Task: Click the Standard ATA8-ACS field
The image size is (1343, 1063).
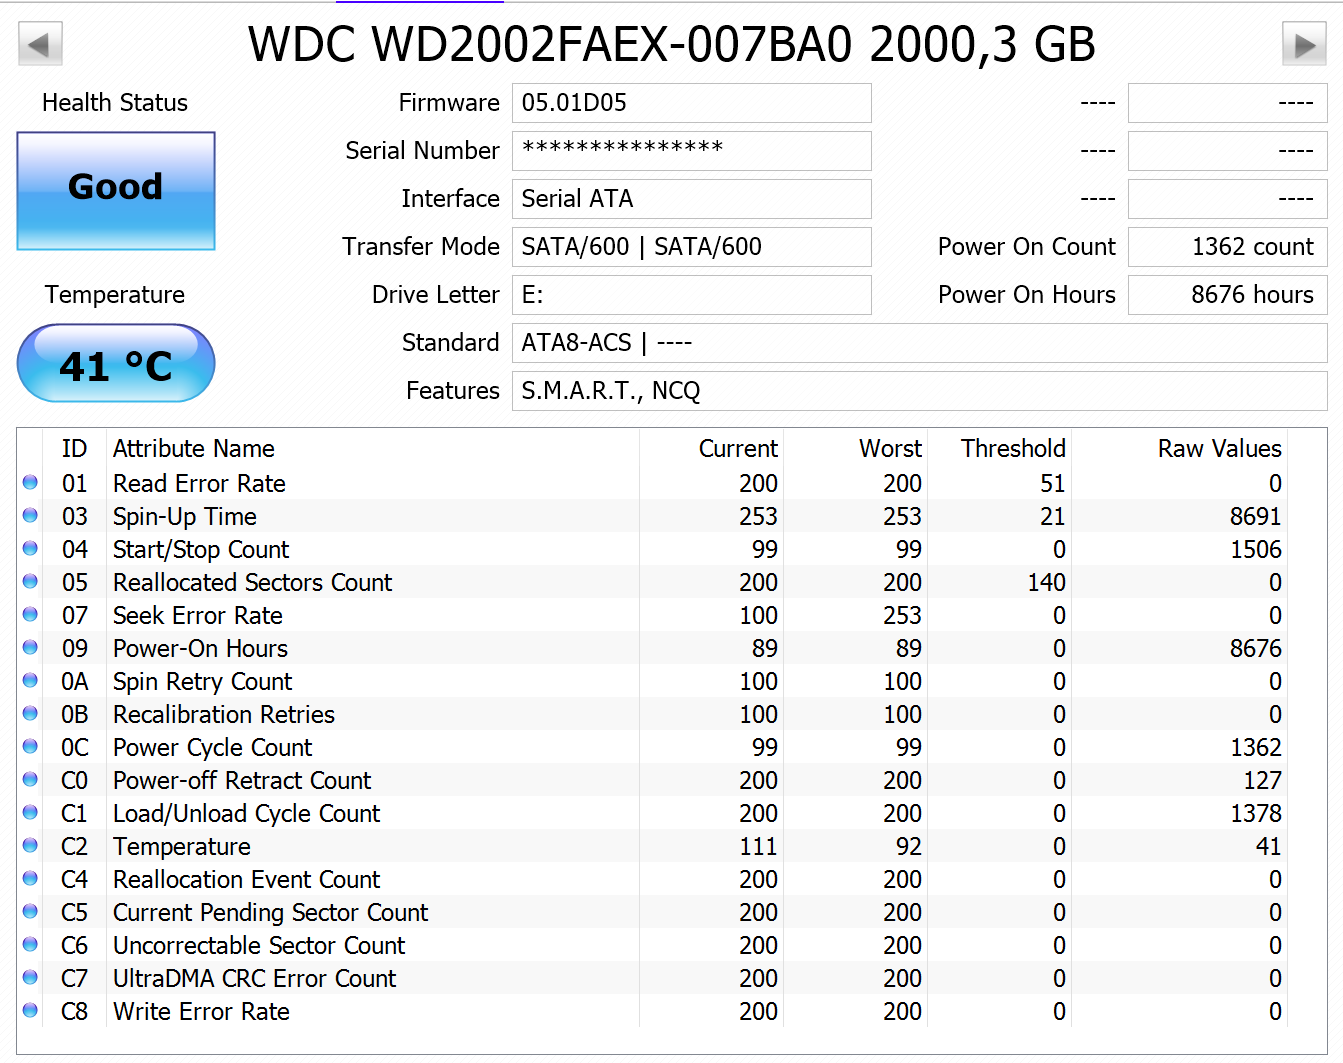Action: point(919,343)
